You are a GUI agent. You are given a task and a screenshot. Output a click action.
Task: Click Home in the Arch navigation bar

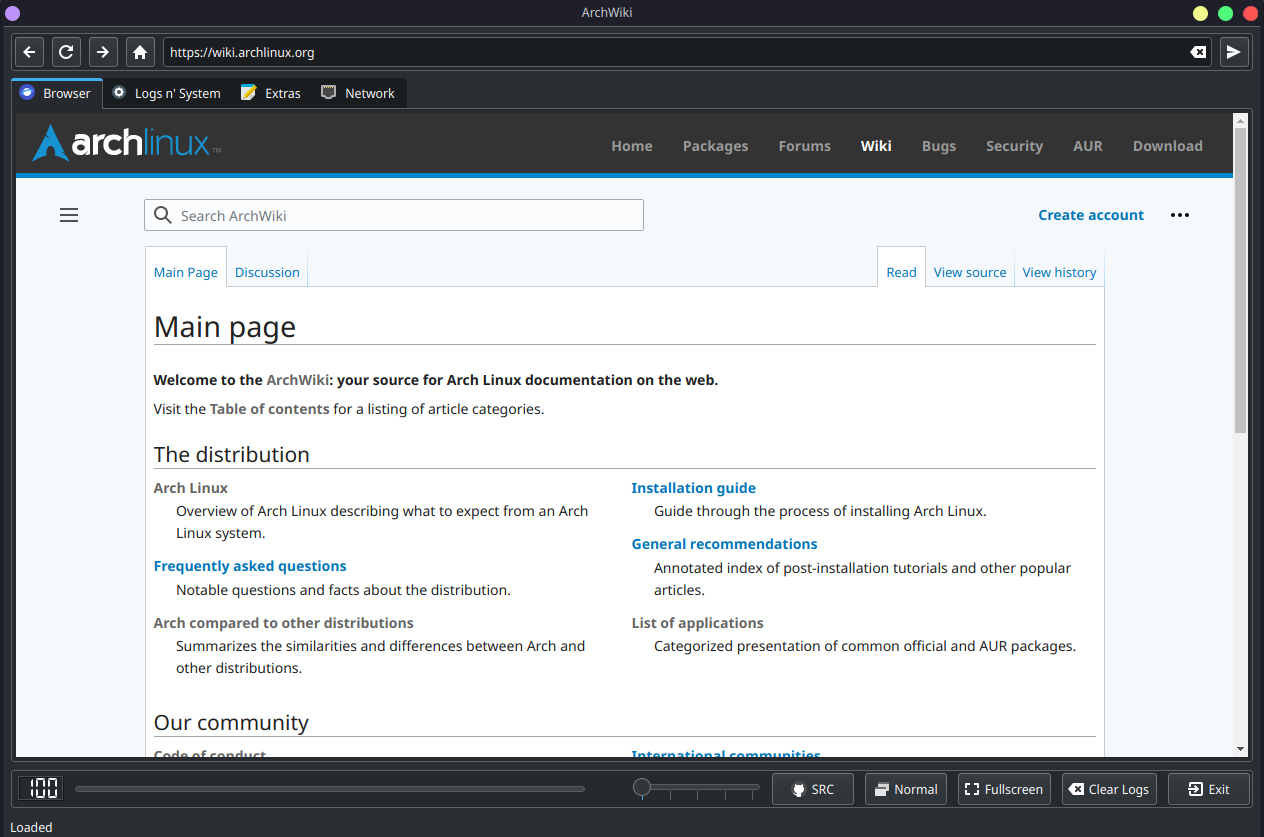coord(632,146)
